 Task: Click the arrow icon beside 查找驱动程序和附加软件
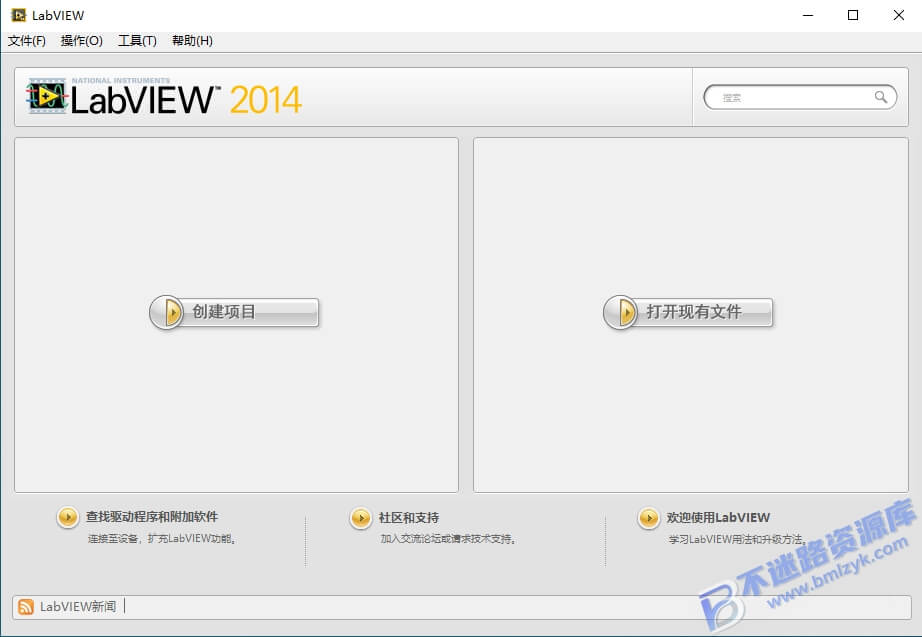68,518
